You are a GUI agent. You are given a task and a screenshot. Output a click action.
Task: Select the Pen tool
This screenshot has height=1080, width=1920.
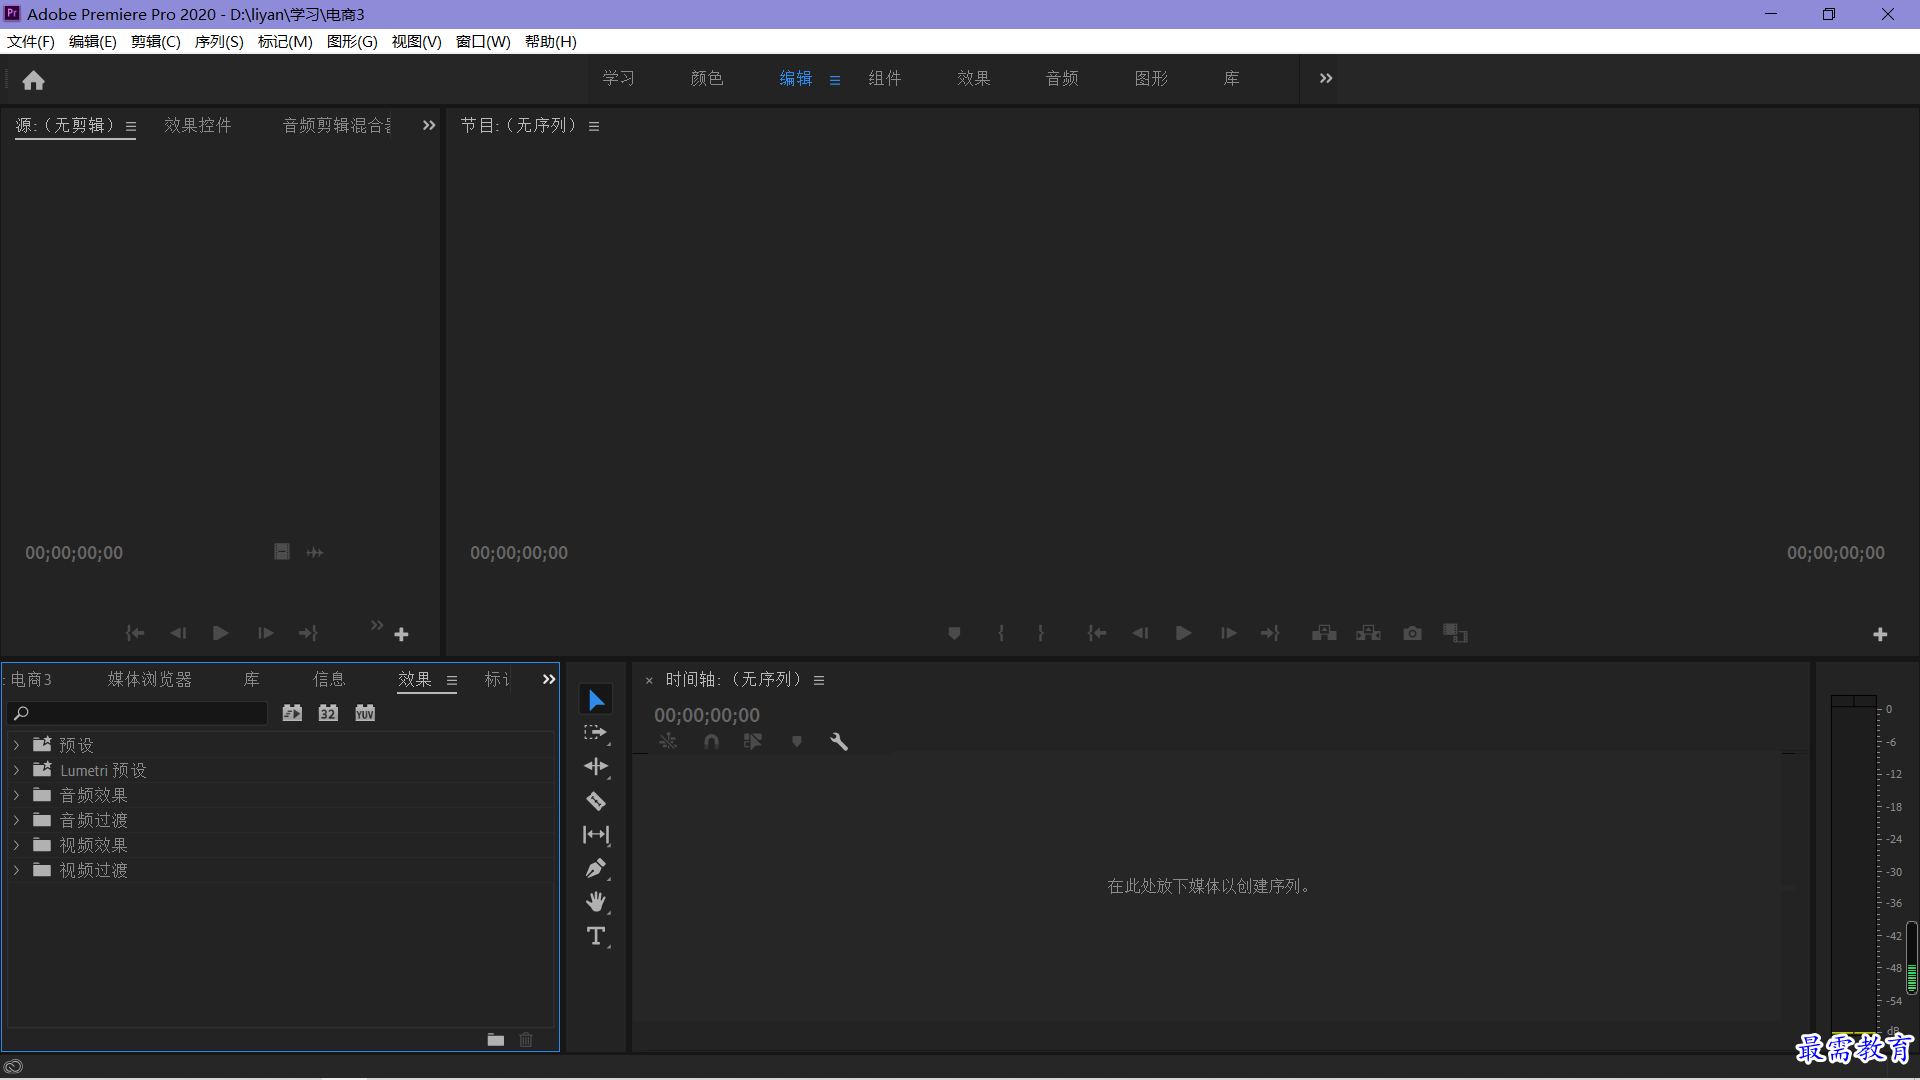coord(596,868)
